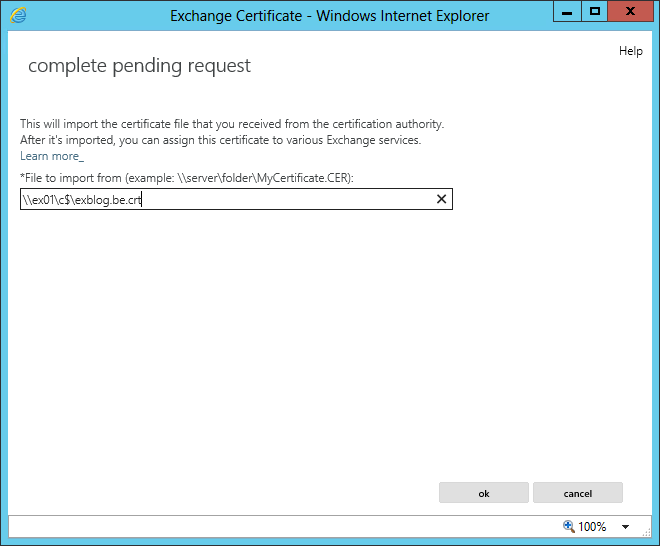The image size is (660, 546).
Task: Close the Exchange Certificate window
Action: click(x=630, y=12)
